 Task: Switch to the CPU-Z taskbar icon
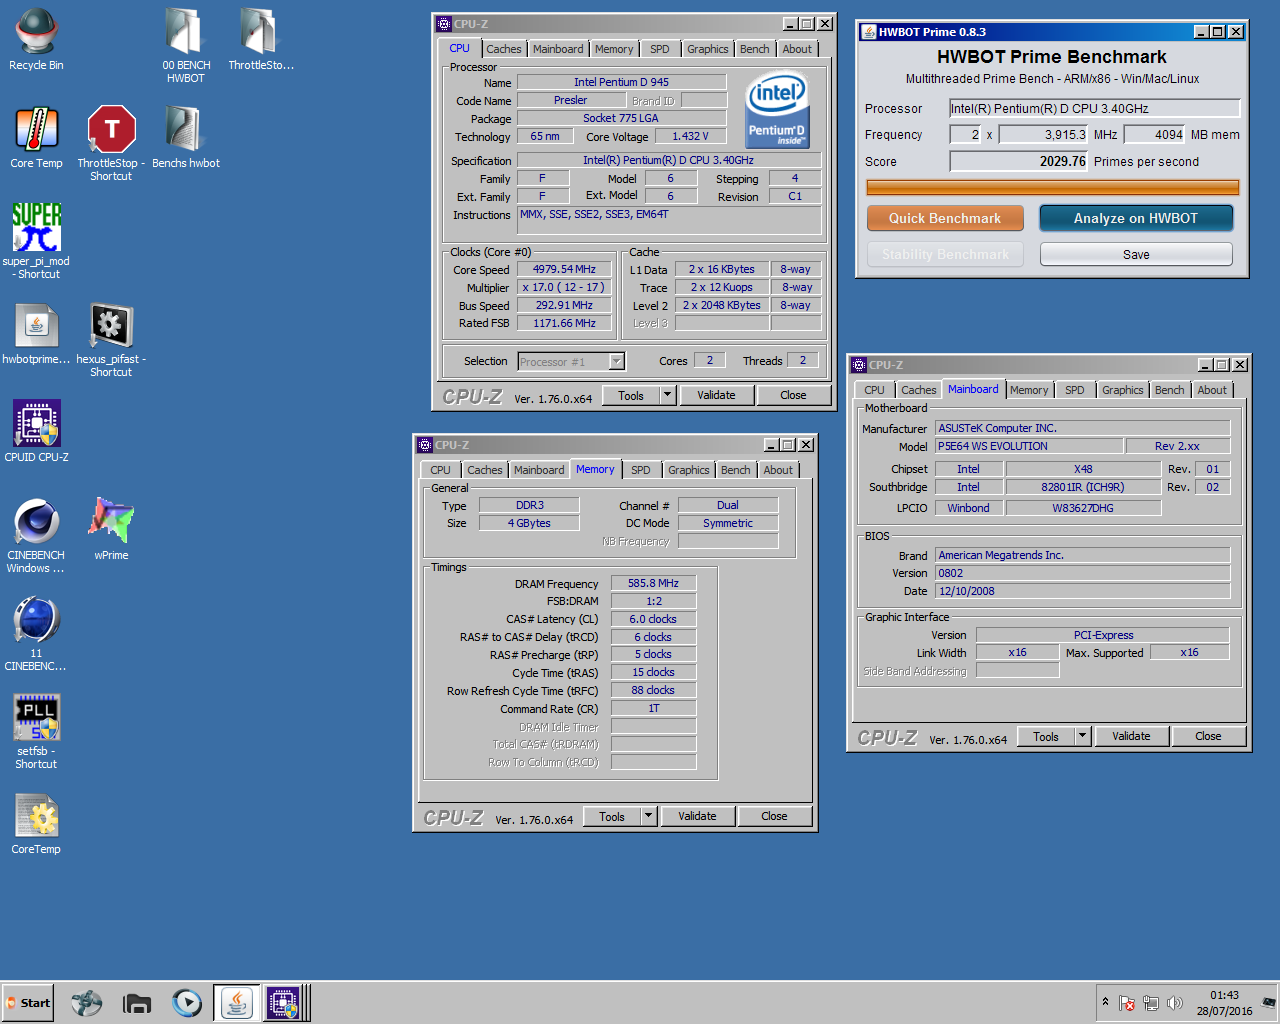point(283,1003)
